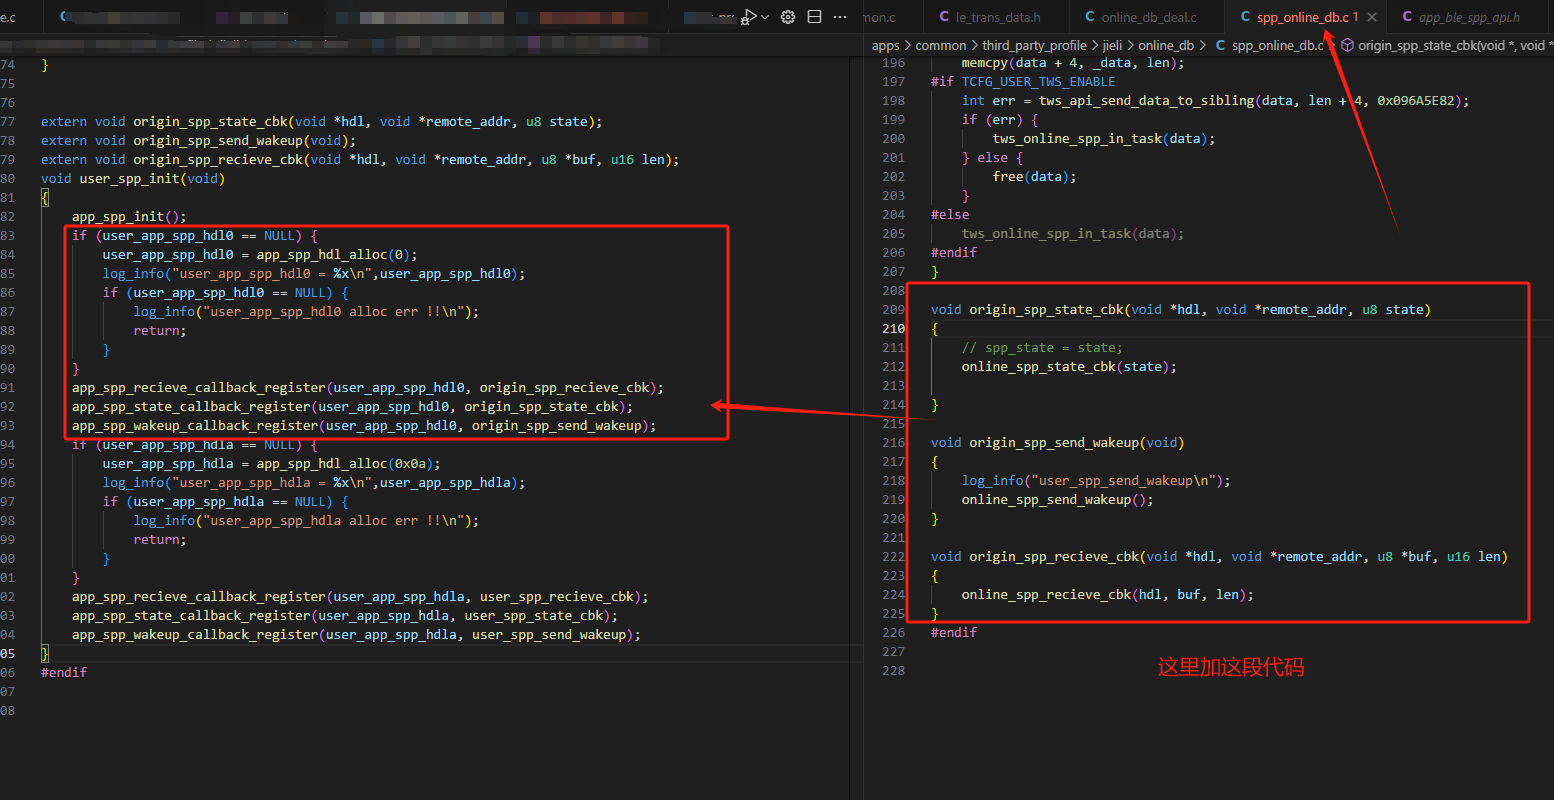Screen dimensions: 1554x800
Task: Open the run options dropdown arrow
Action: pyautogui.click(x=765, y=17)
